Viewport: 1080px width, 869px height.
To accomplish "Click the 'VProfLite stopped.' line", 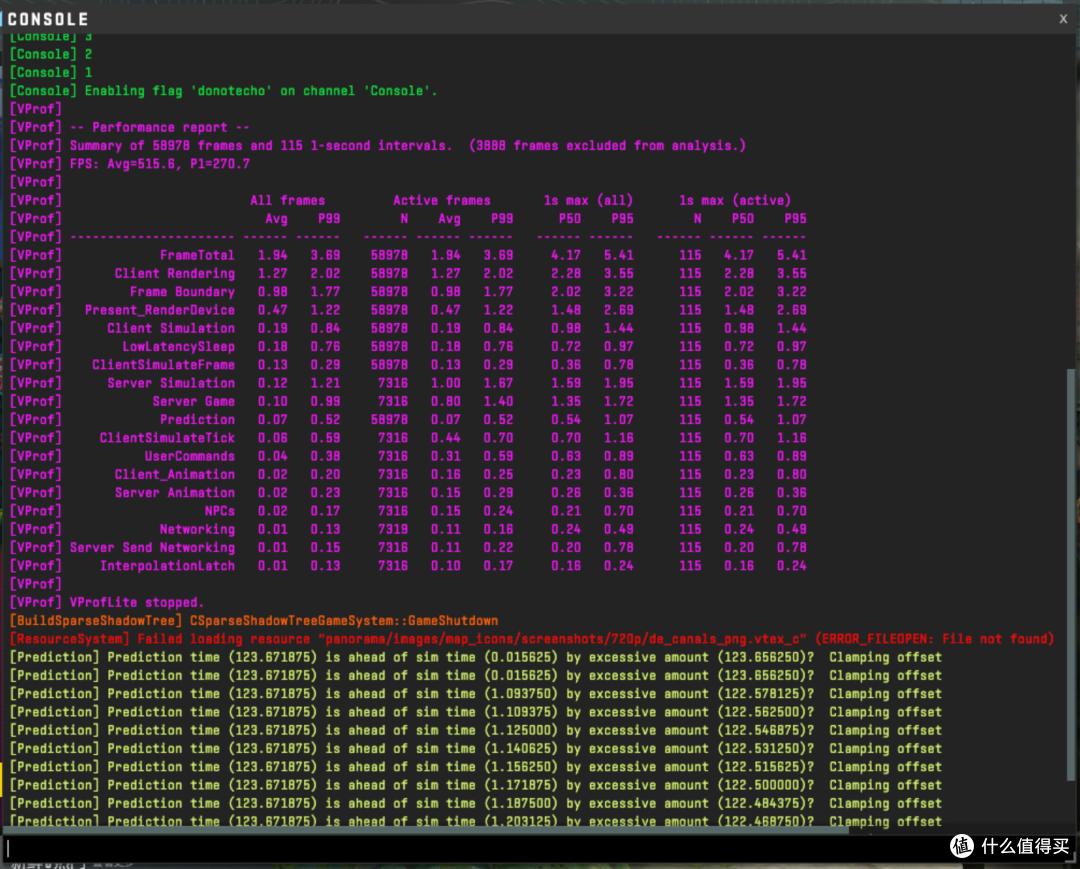I will pos(106,603).
